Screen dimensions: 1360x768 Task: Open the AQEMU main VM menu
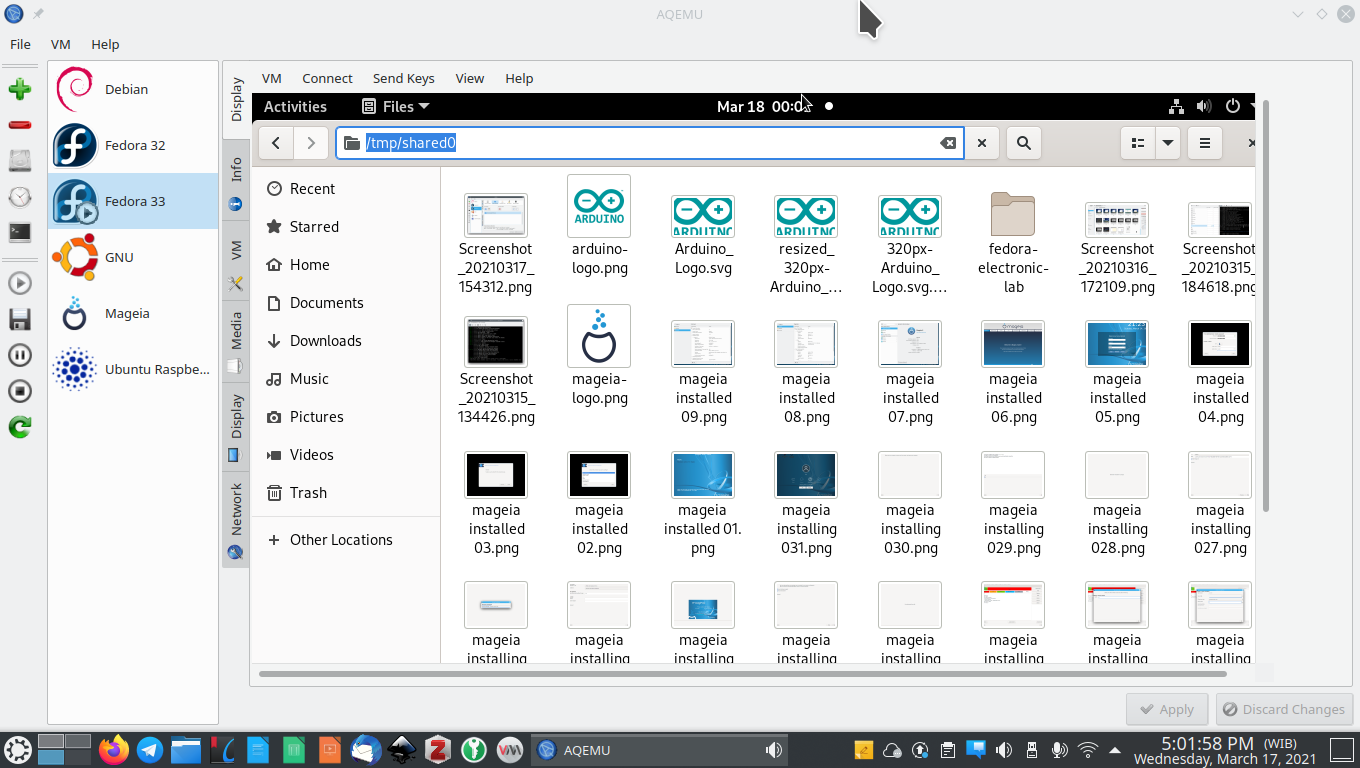(x=61, y=44)
